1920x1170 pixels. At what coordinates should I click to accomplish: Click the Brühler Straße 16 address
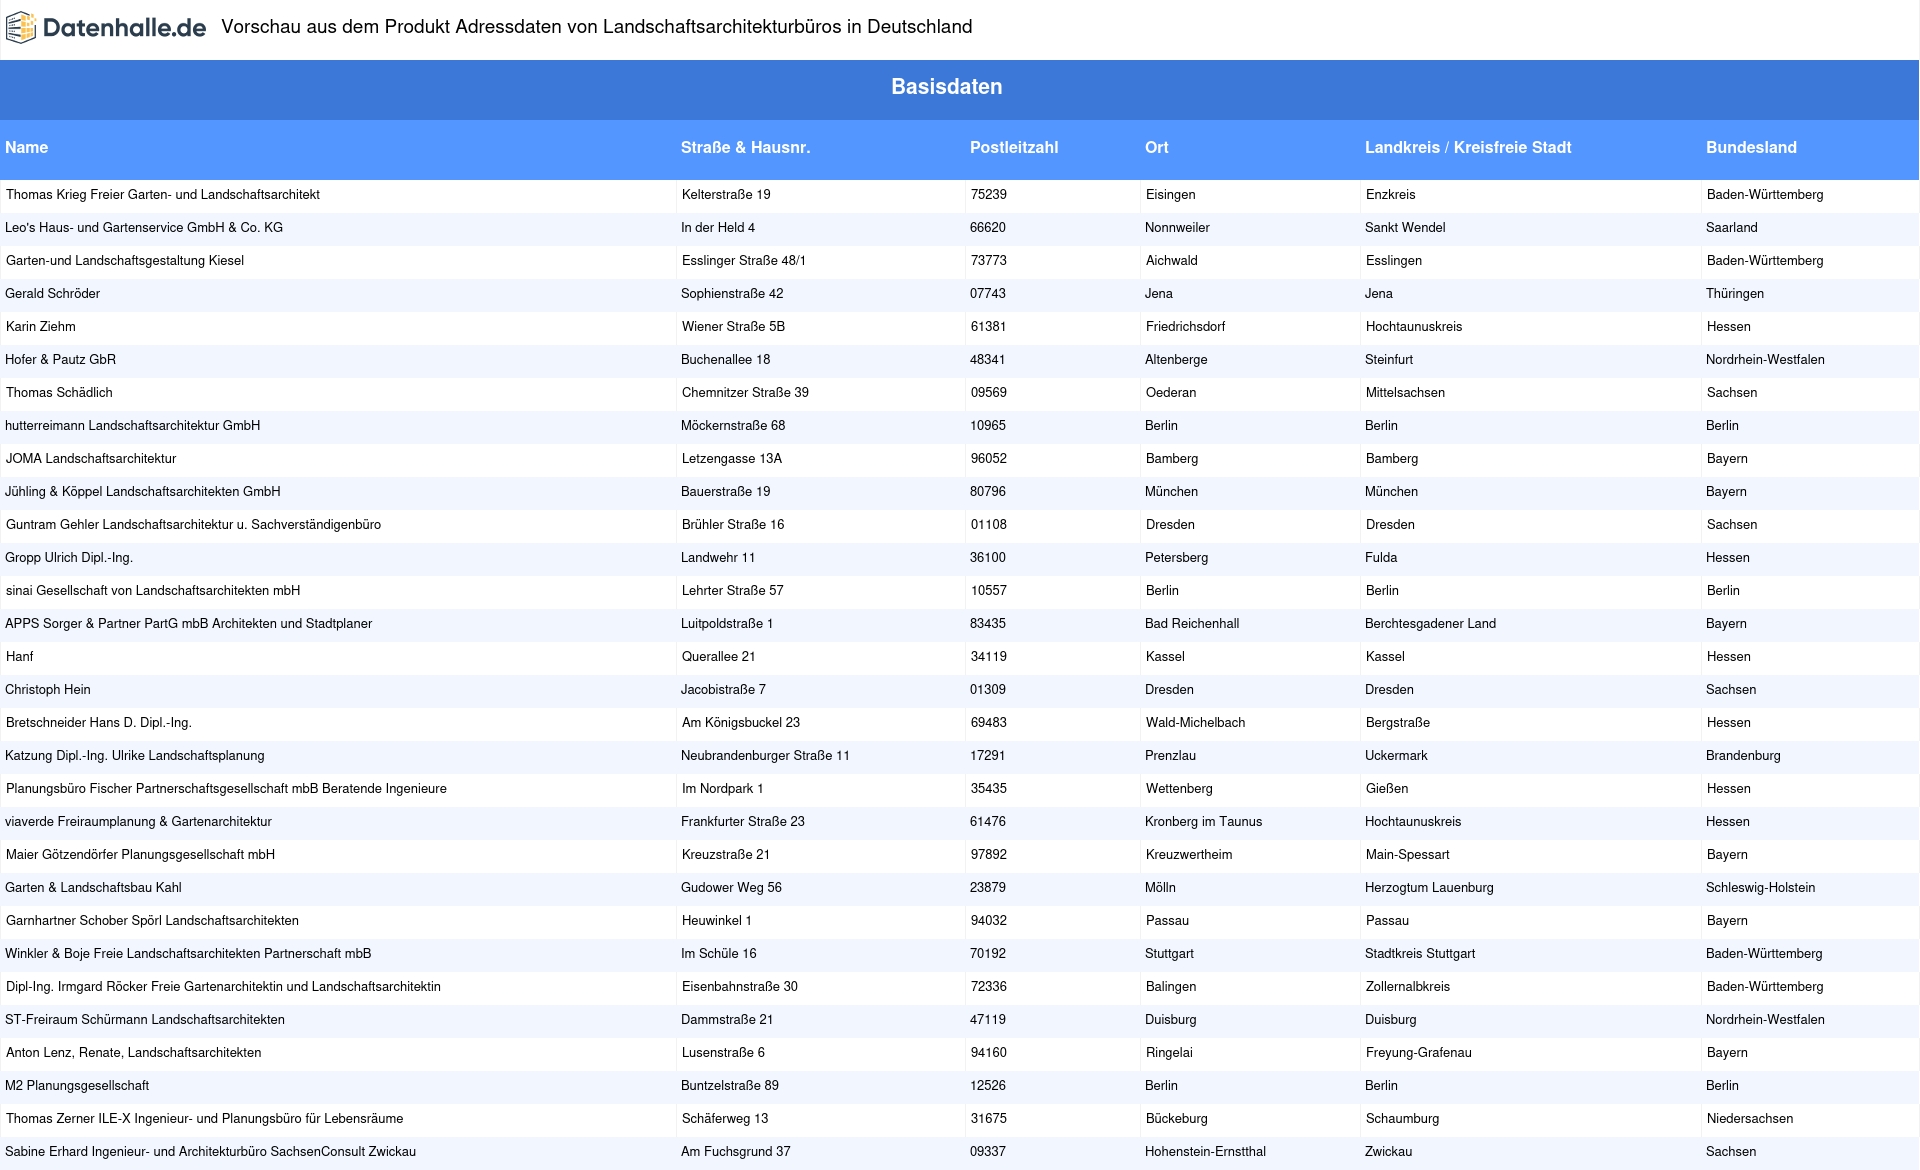[x=733, y=525]
